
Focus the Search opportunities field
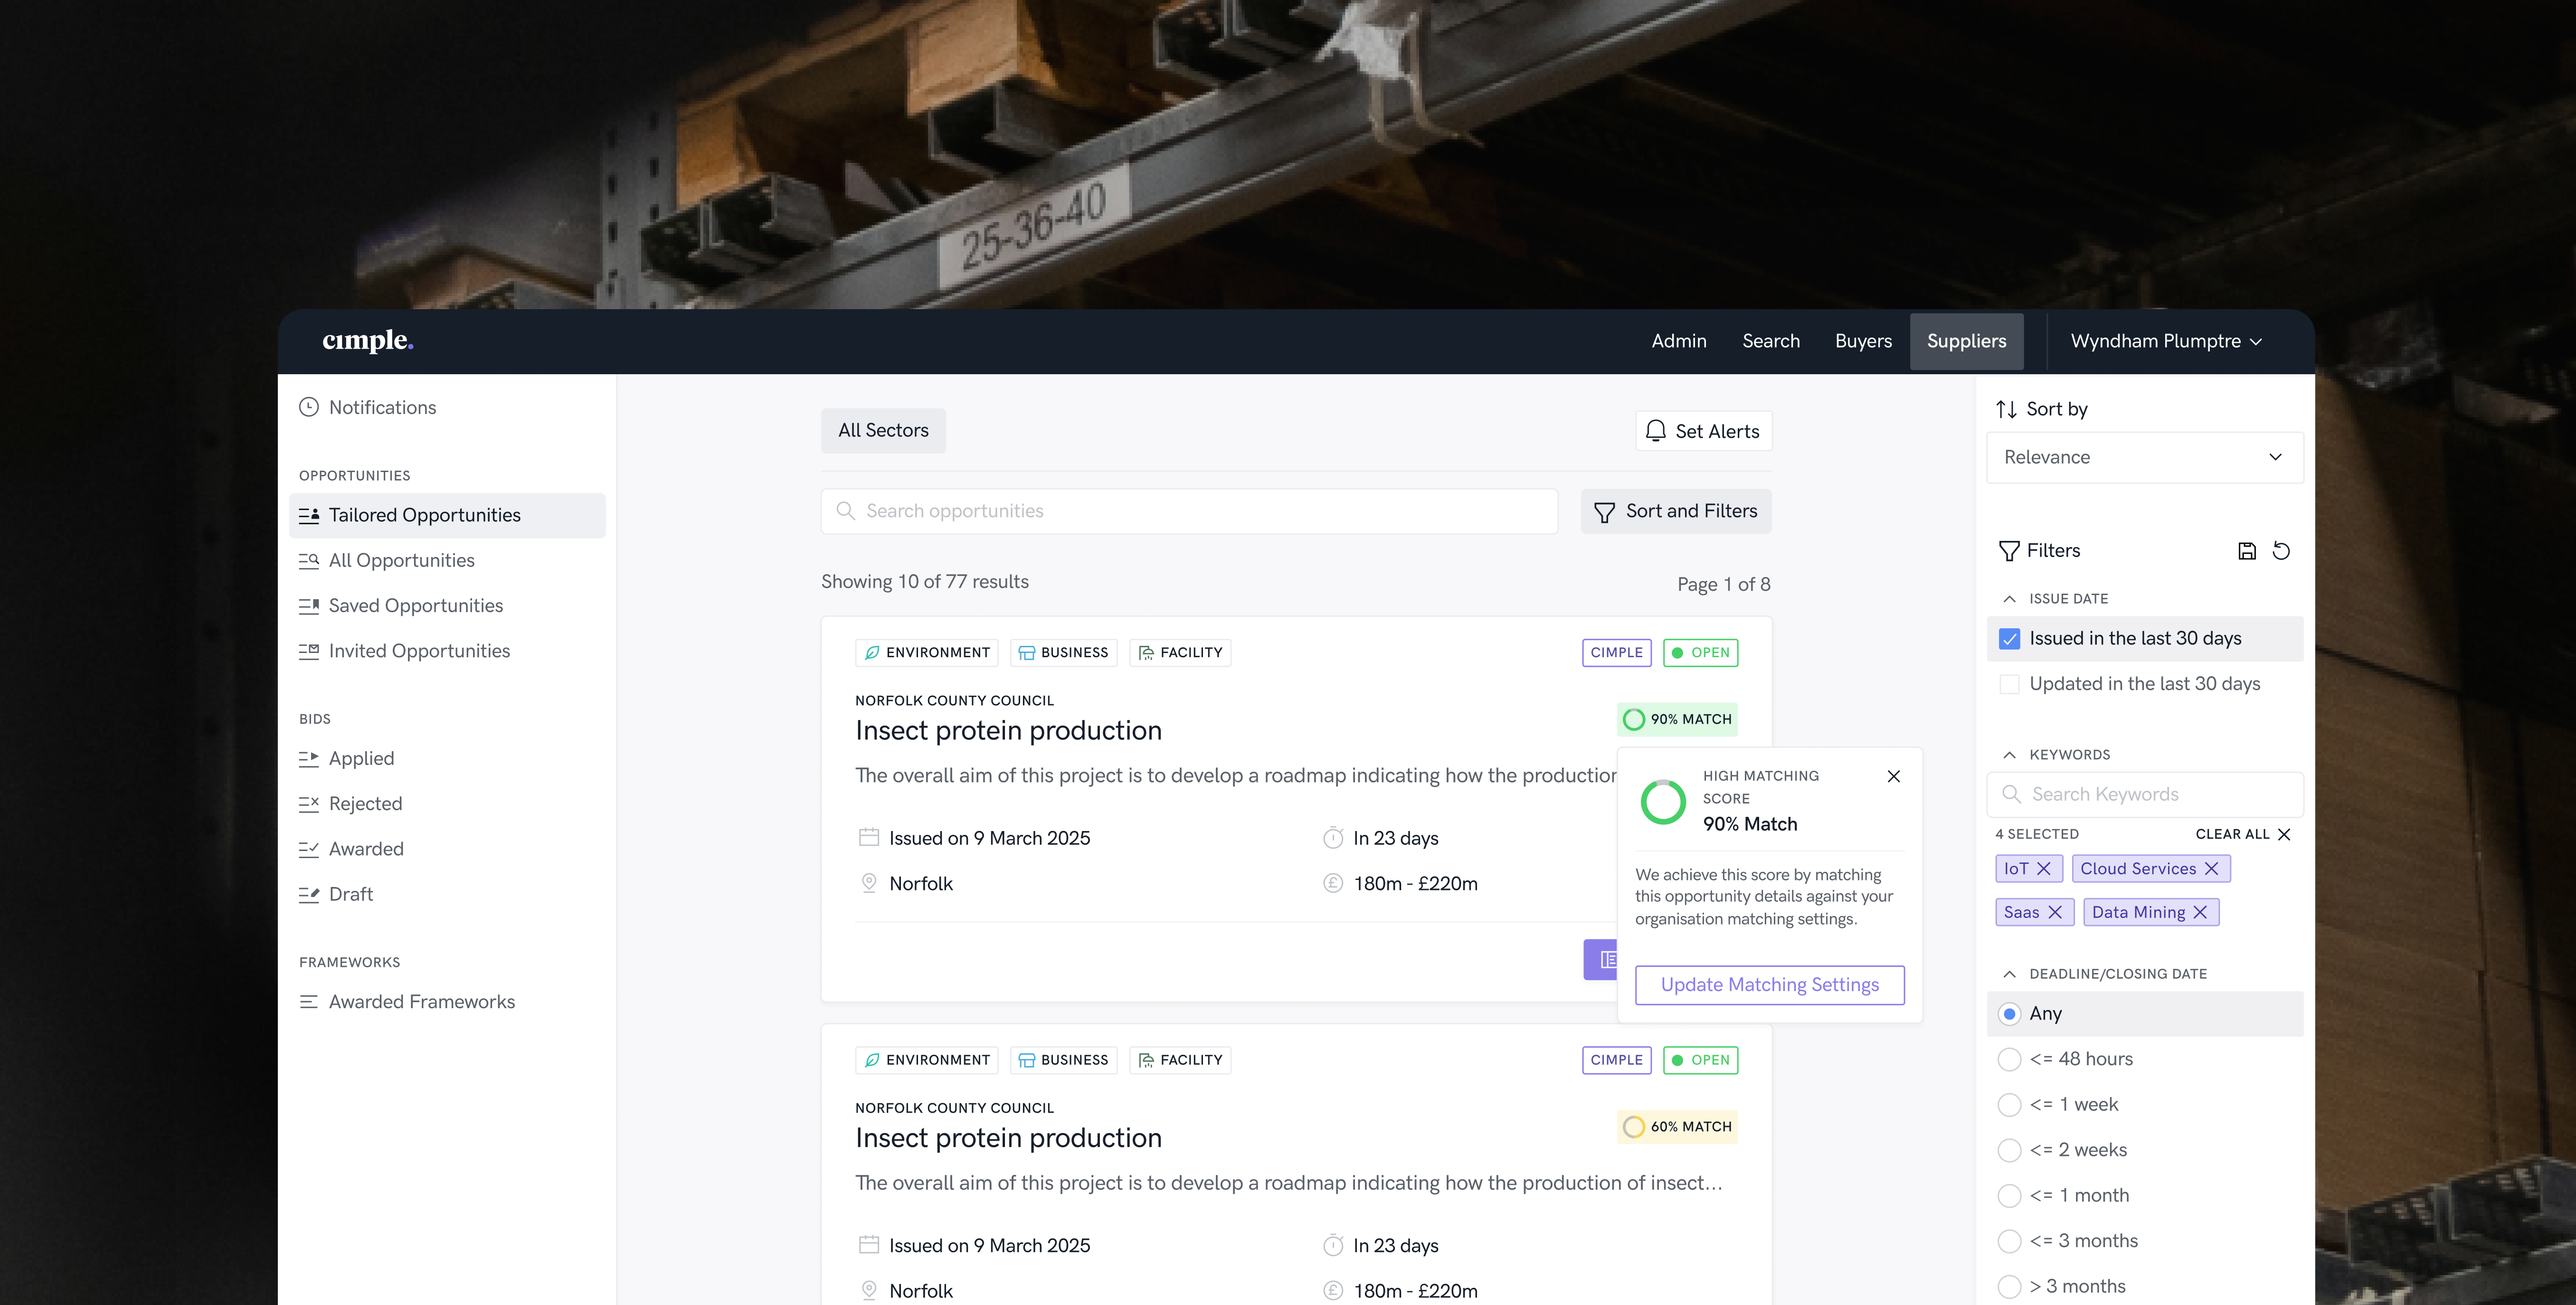1189,512
